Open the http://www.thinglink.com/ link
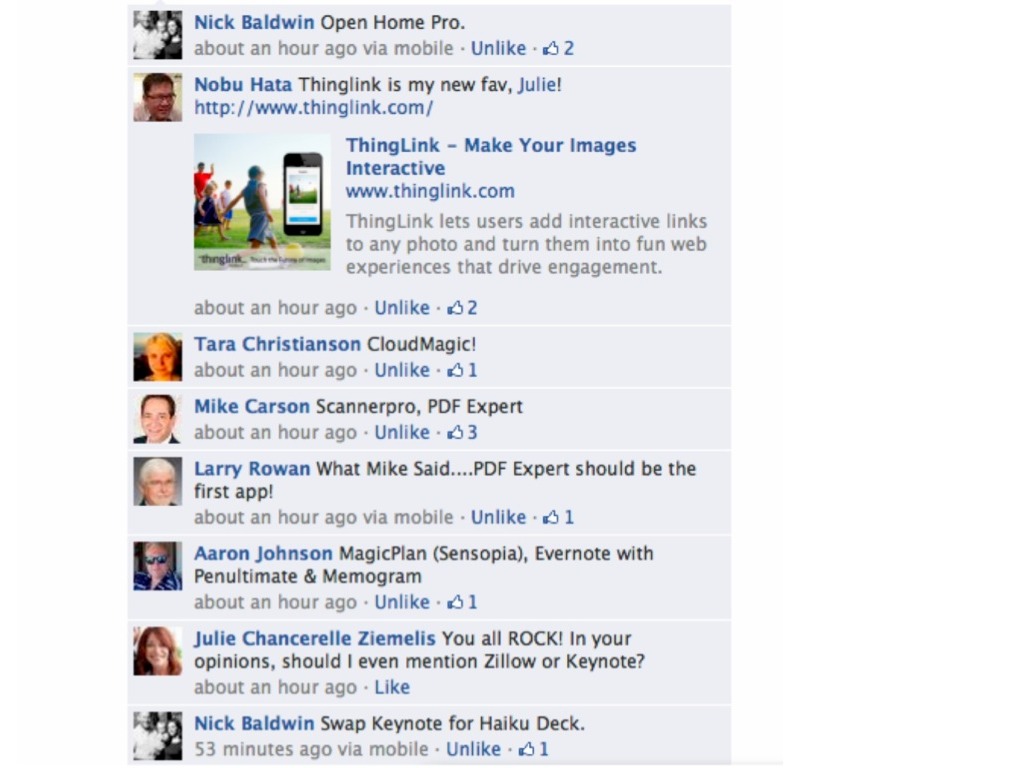This screenshot has height=768, width=1024. point(313,108)
